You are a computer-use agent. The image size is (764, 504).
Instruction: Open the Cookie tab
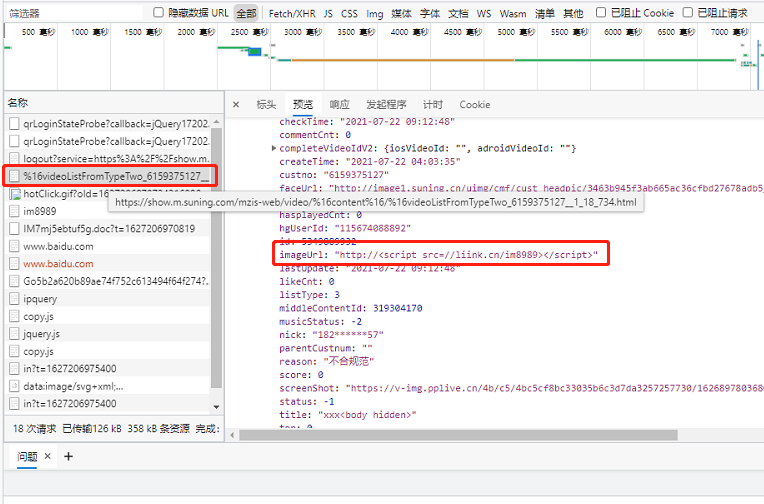[475, 104]
